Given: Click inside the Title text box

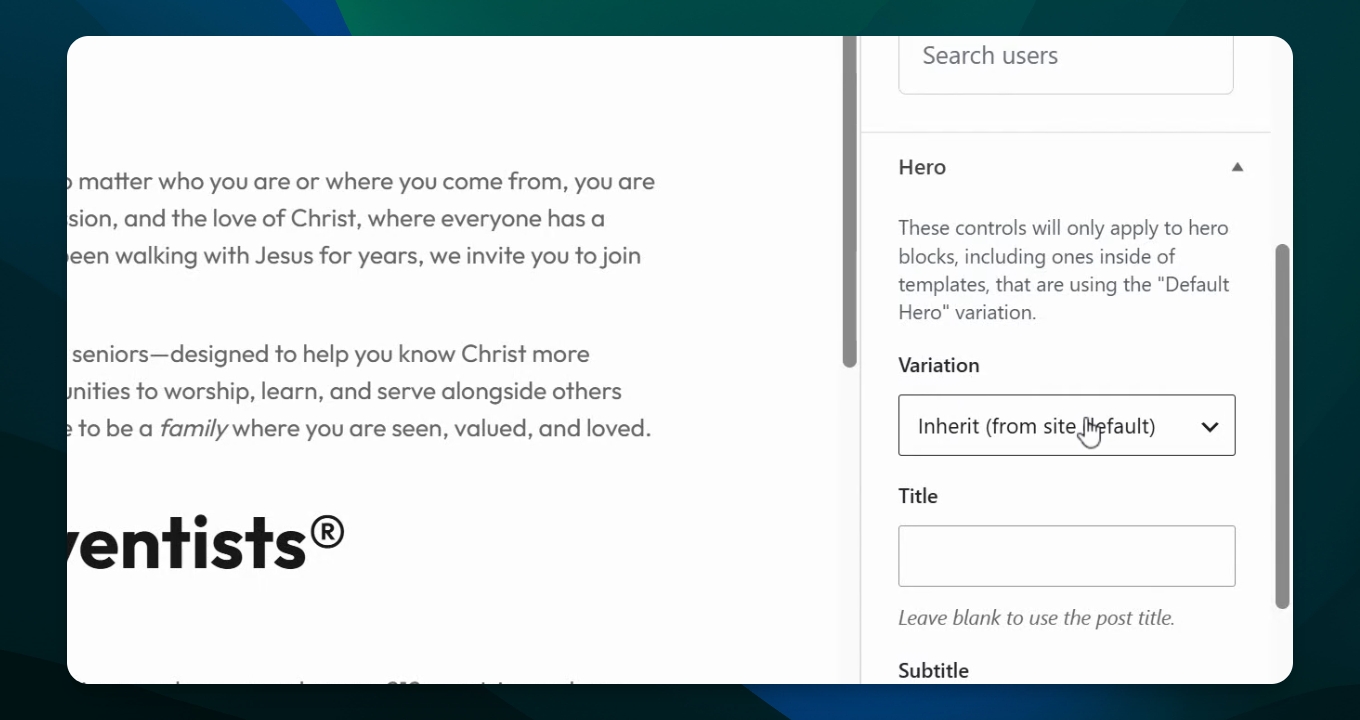Looking at the screenshot, I should (1067, 556).
